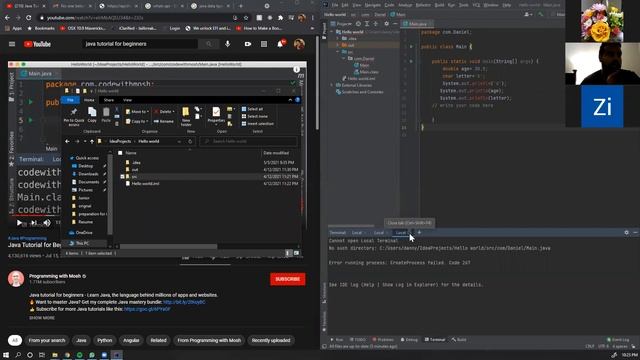This screenshot has width=640, height=360.
Task: Collapse the Explorer ribbon chevron
Action: point(290,100)
